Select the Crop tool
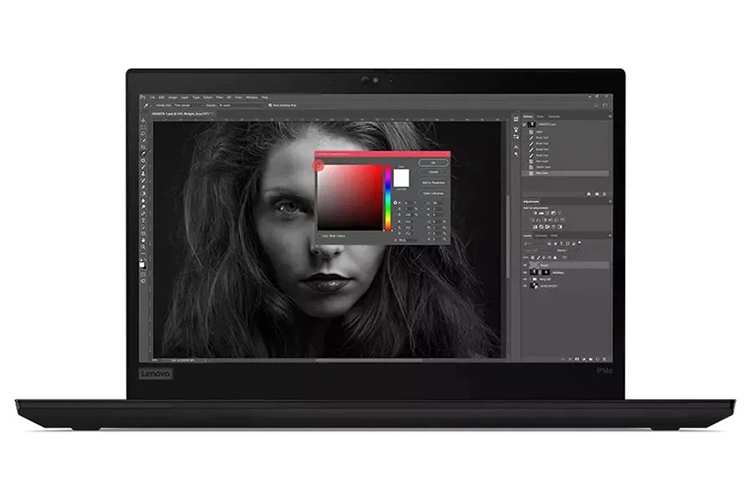The height and width of the screenshot is (500, 750). coord(143,146)
